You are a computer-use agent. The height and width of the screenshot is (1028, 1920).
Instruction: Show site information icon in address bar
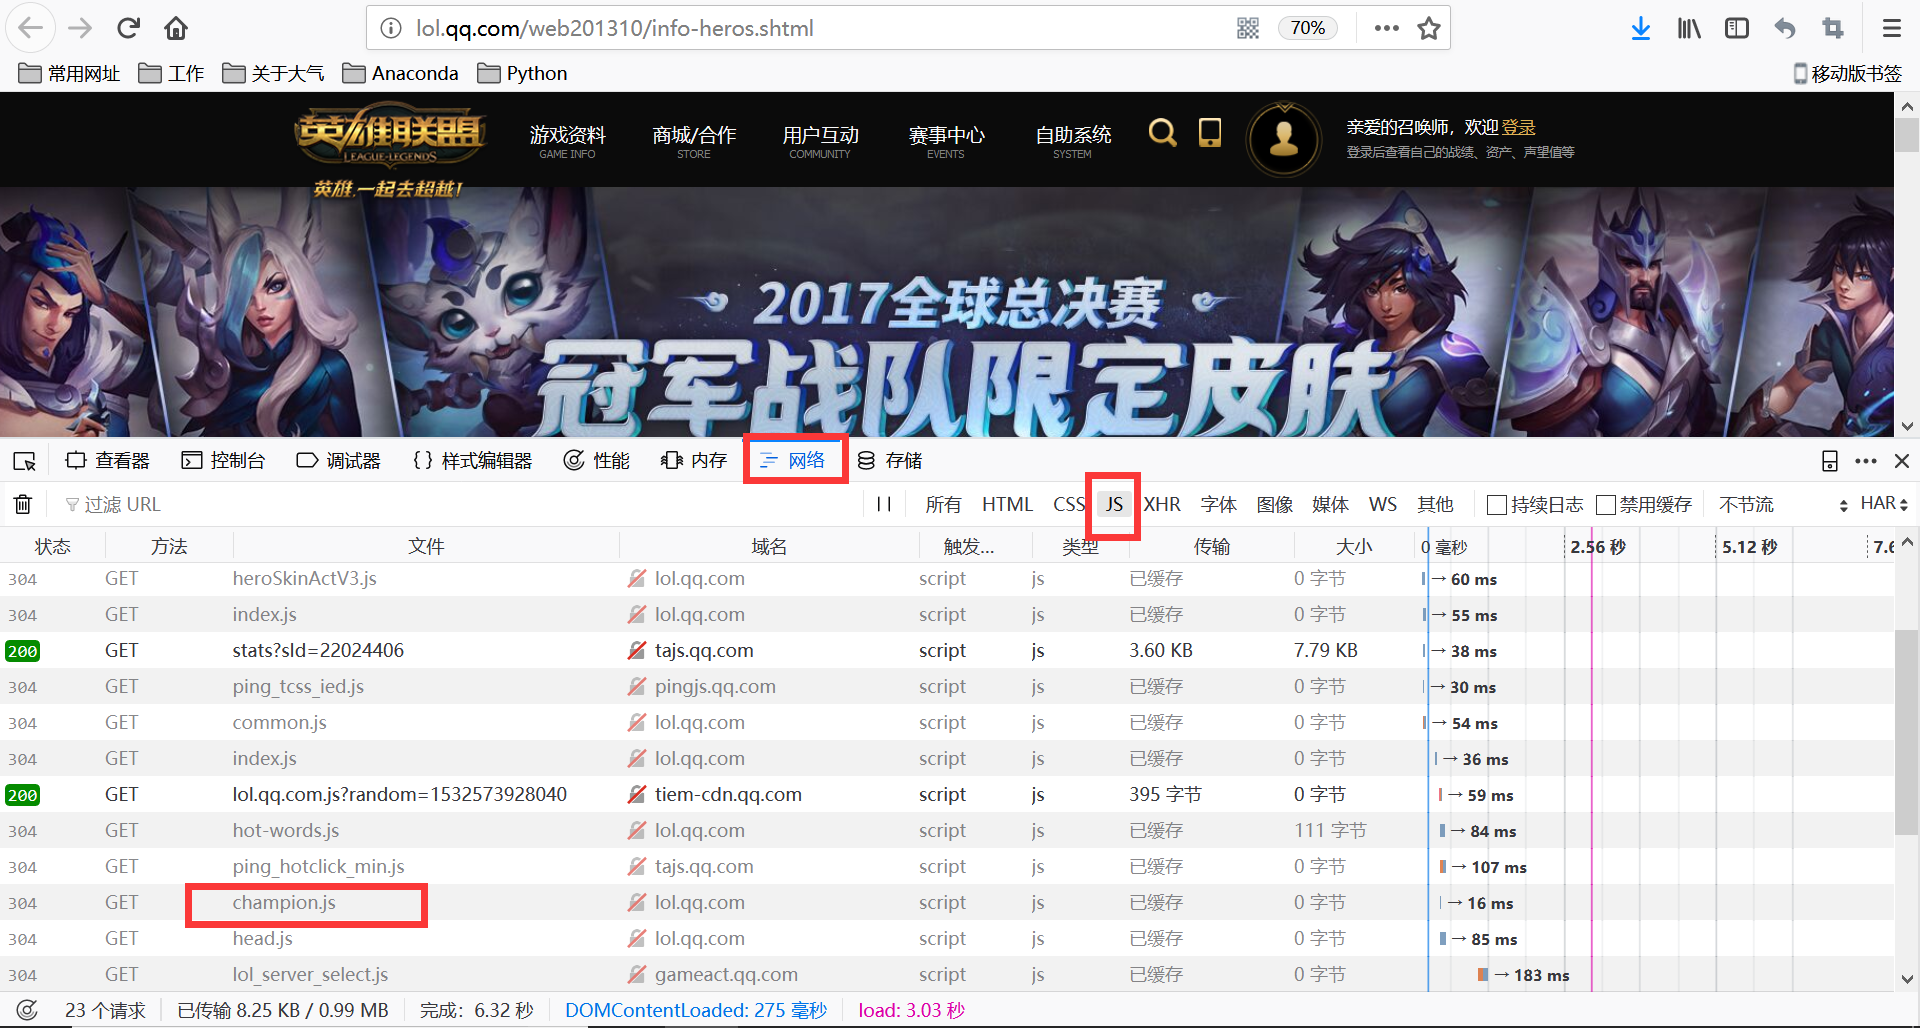tap(391, 28)
